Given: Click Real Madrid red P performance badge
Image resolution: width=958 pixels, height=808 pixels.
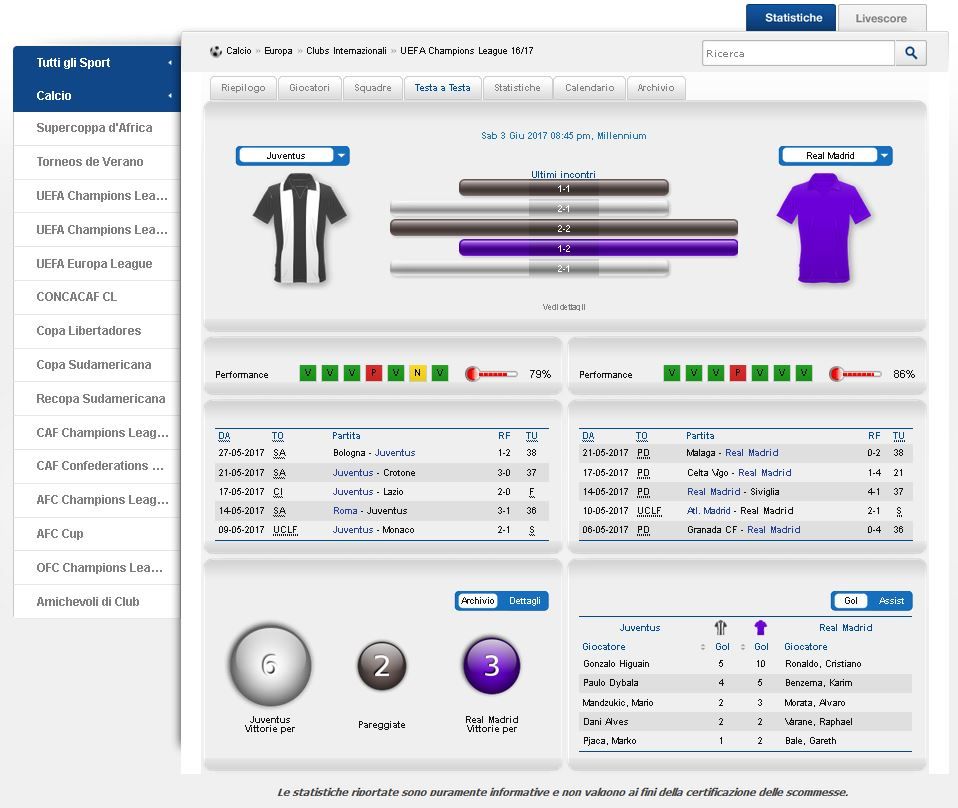Looking at the screenshot, I should pos(737,373).
